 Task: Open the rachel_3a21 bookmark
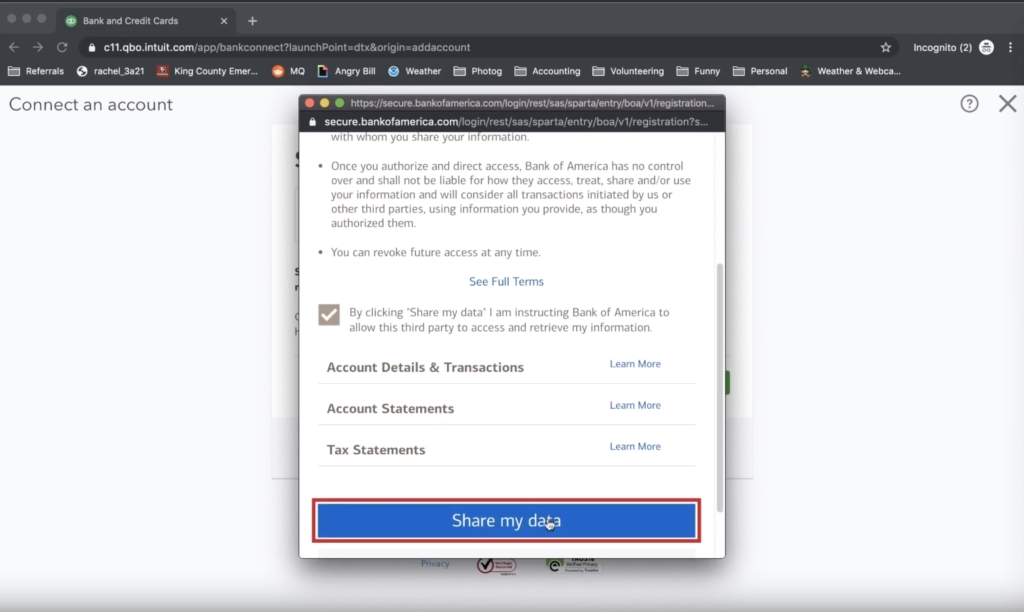[110, 71]
